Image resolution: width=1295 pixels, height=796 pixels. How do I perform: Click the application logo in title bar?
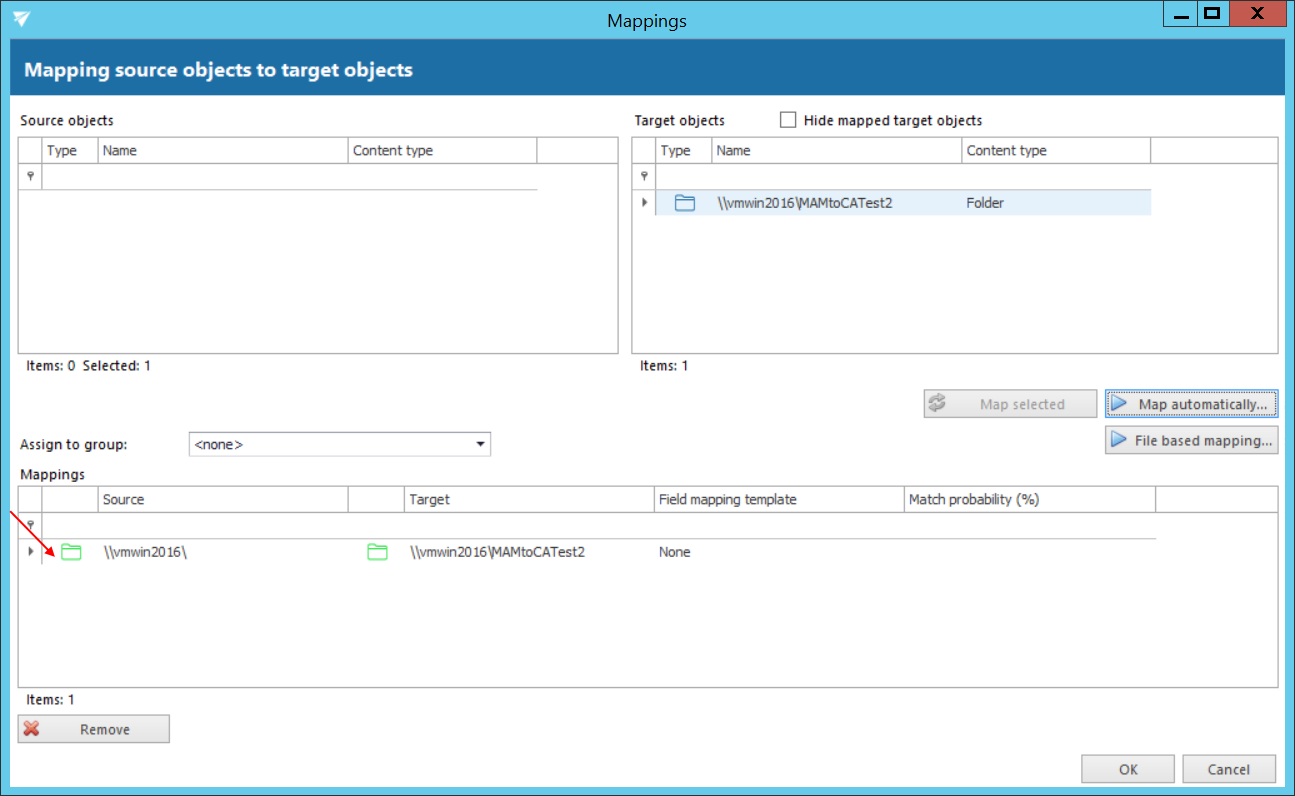[22, 20]
